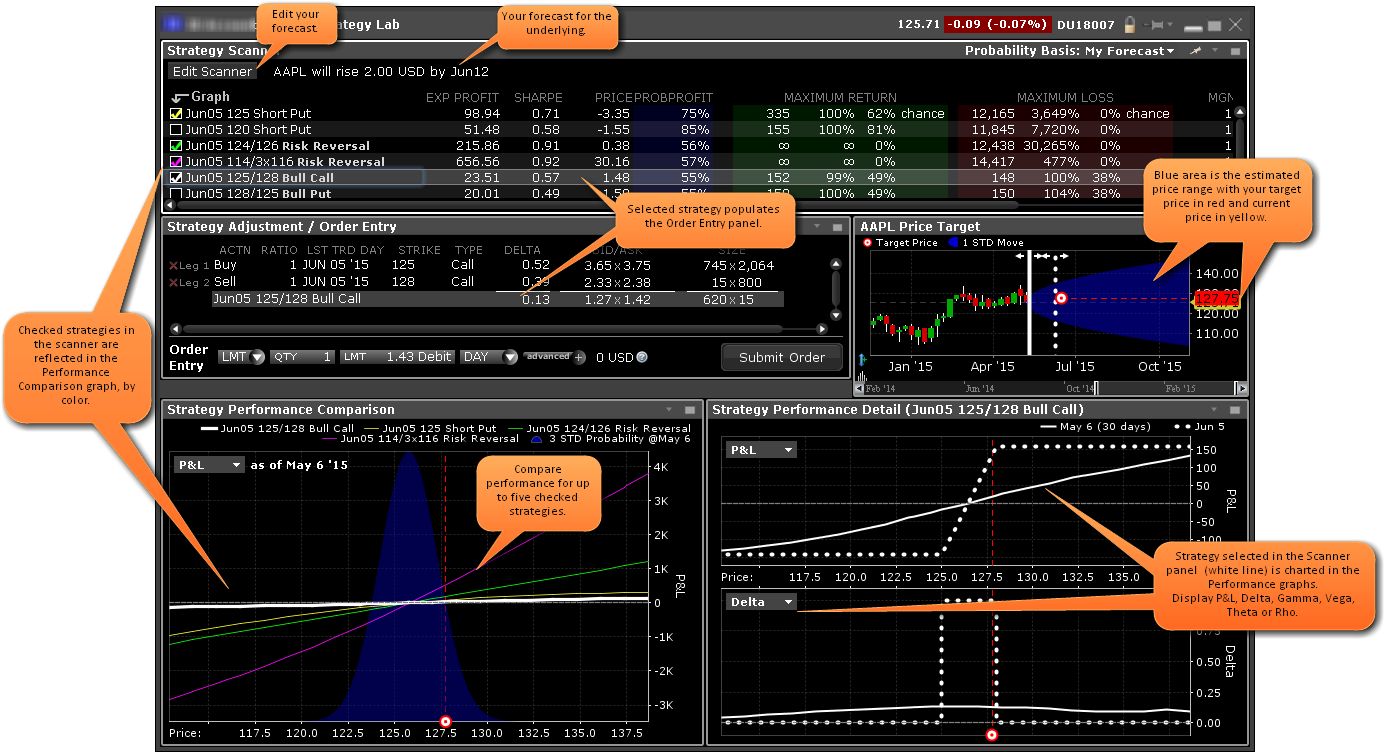Toggle the Jun05 128/125 Bull Put checkbox
Viewport: 1384px width, 752px height.
coord(176,194)
